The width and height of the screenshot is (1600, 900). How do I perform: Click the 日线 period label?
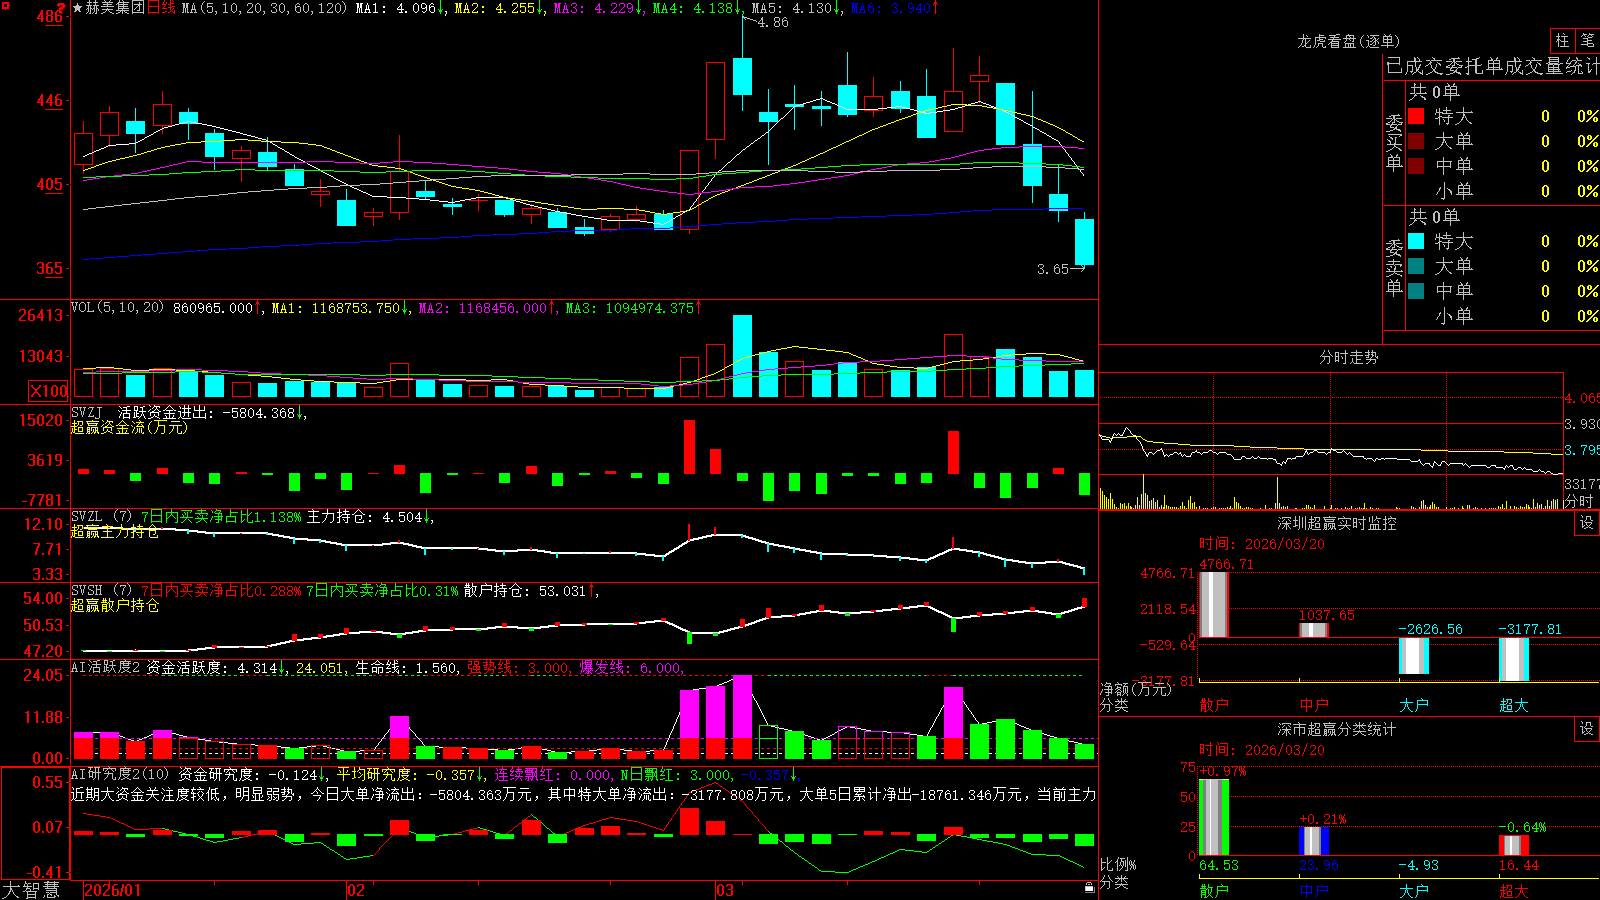coord(161,8)
